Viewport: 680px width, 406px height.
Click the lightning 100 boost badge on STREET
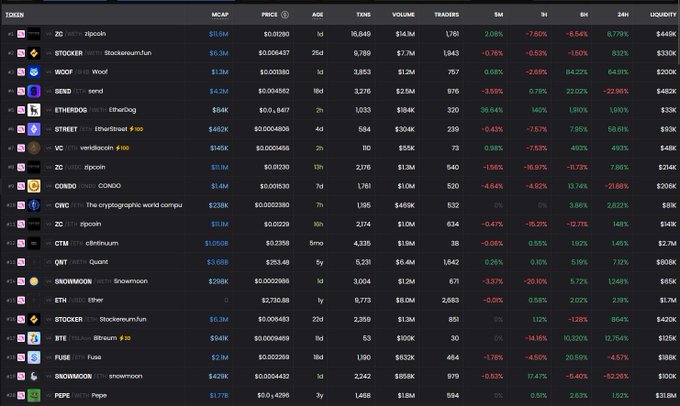136,129
